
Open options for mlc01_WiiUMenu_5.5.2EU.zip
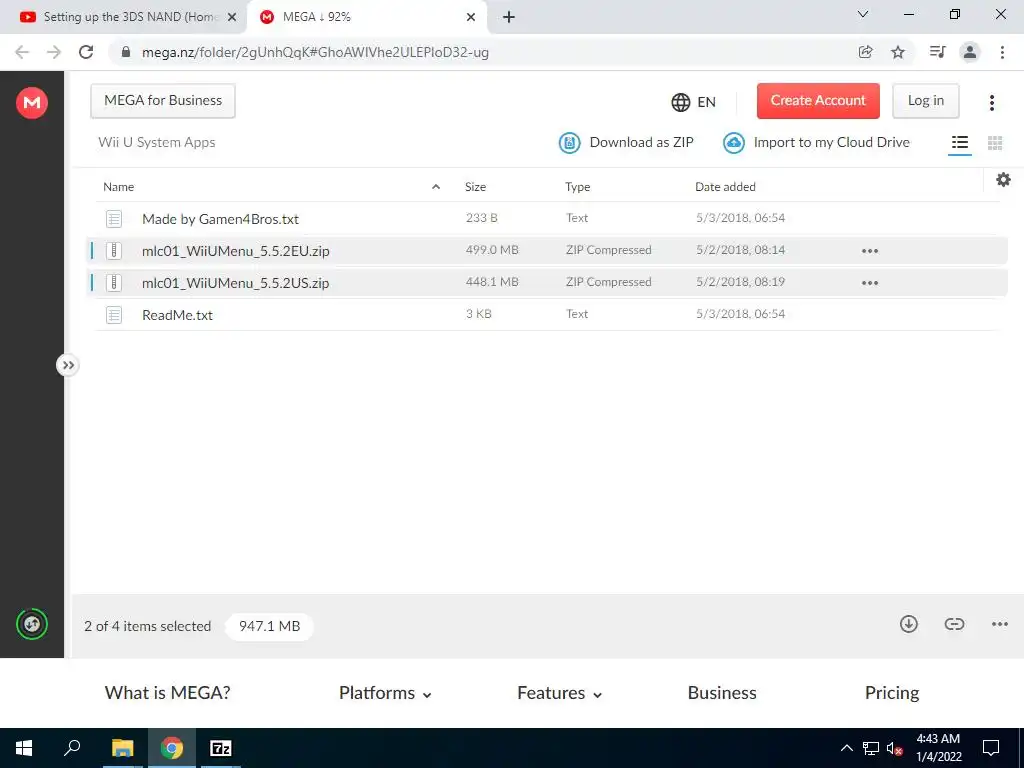point(869,251)
